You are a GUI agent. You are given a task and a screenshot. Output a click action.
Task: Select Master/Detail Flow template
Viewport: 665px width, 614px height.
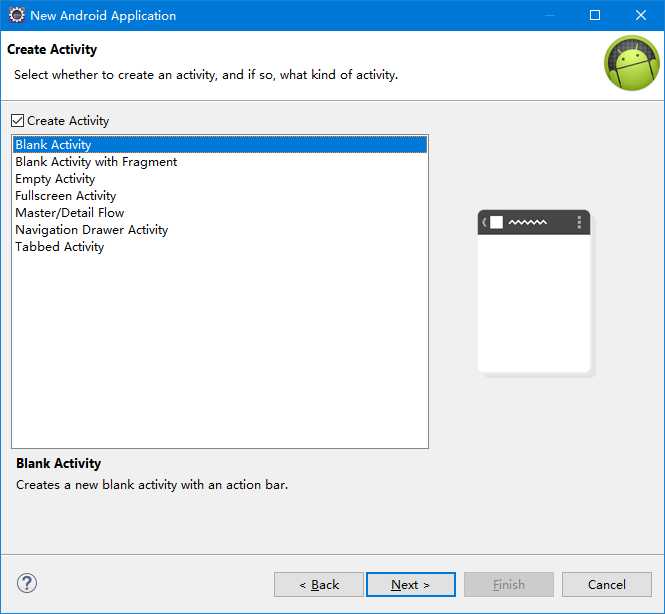point(220,212)
